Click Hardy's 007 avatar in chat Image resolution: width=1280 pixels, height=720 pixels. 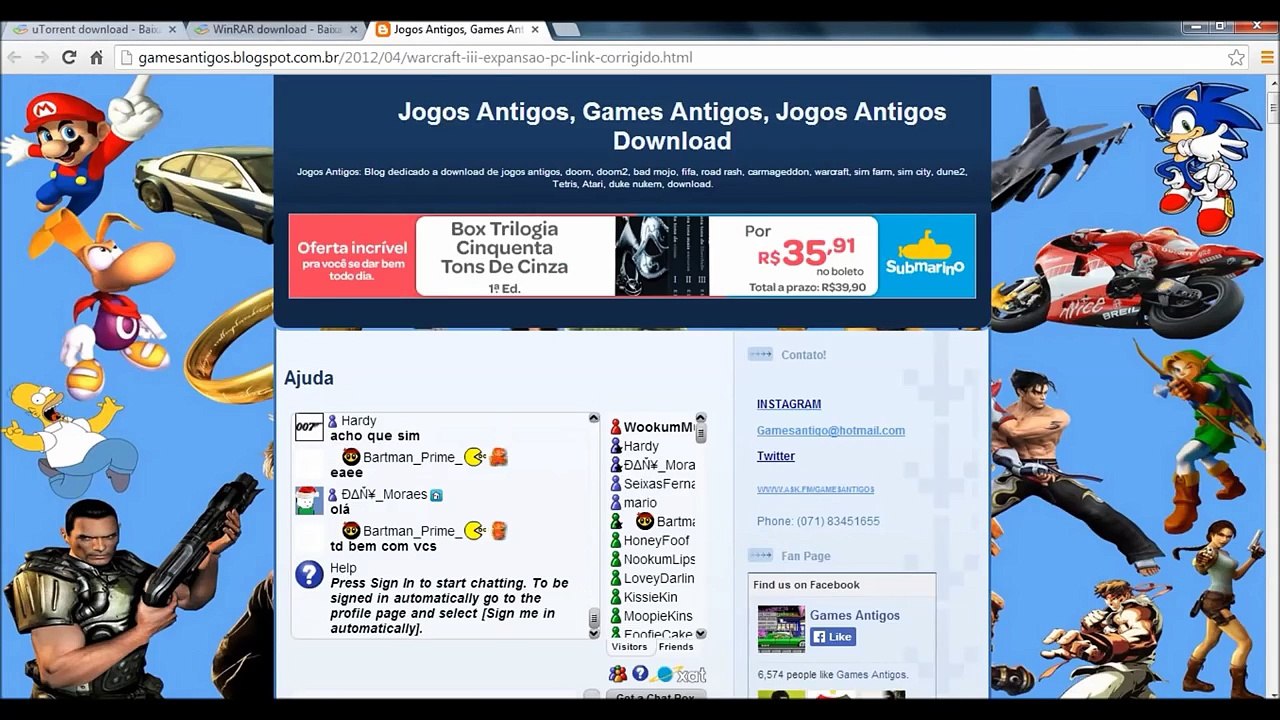coord(309,427)
